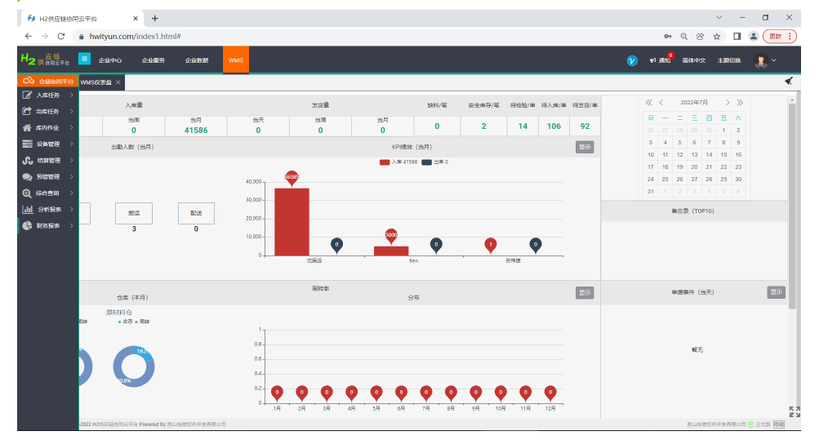Click the 预警管理 chat bubbles icon
This screenshot has height=444, width=828.
point(27,177)
